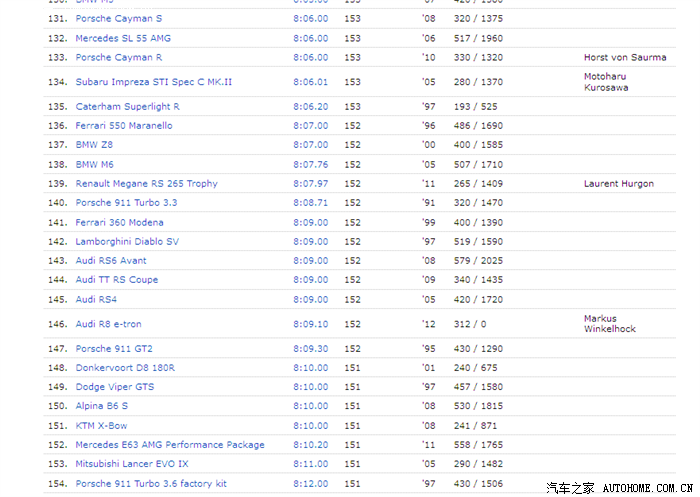This screenshot has height=497, width=700.
Task: Open Donkervoort D8 180R page
Action: [x=125, y=368]
